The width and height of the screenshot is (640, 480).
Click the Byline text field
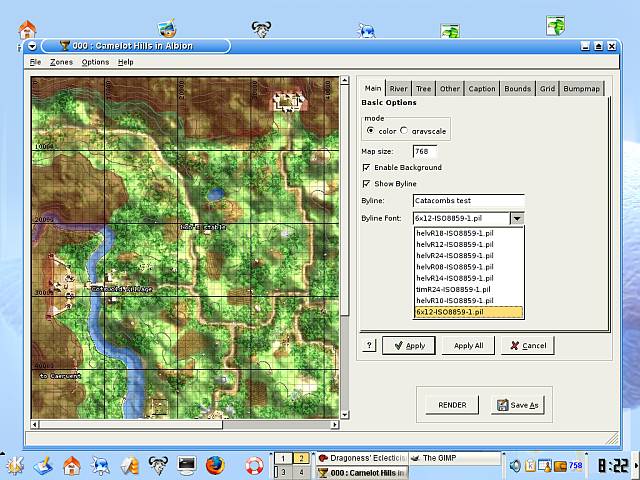[468, 201]
